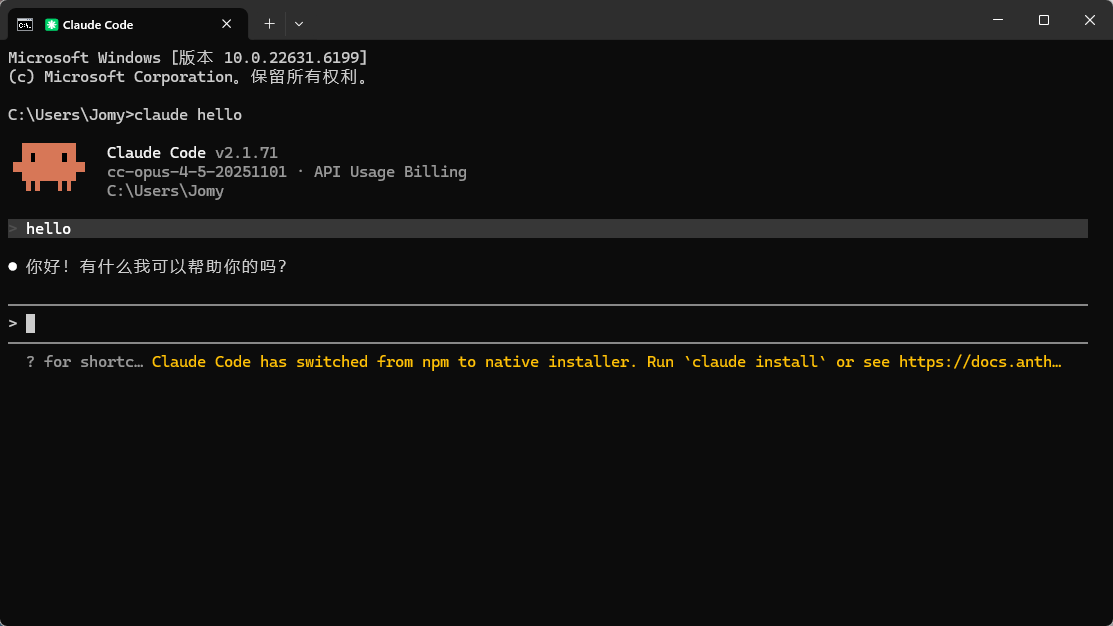The height and width of the screenshot is (626, 1113).
Task: Minimize the terminal window
Action: pos(997,20)
